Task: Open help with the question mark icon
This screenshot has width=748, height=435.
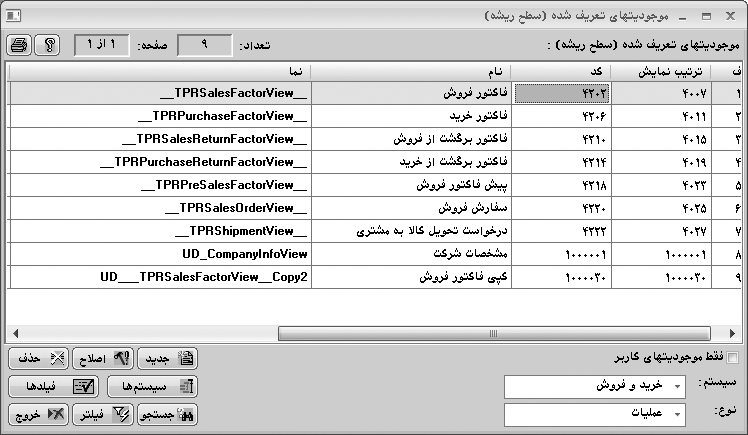Action: pos(48,46)
